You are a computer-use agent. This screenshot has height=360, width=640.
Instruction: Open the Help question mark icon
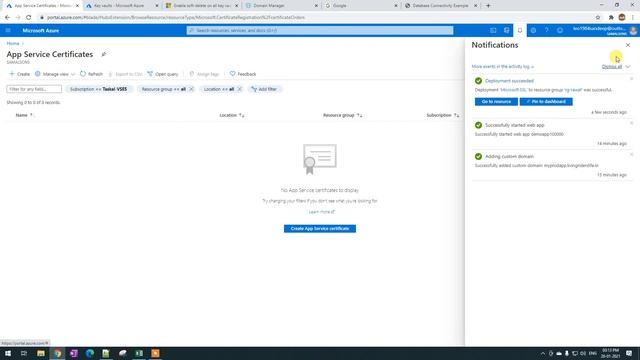point(547,30)
